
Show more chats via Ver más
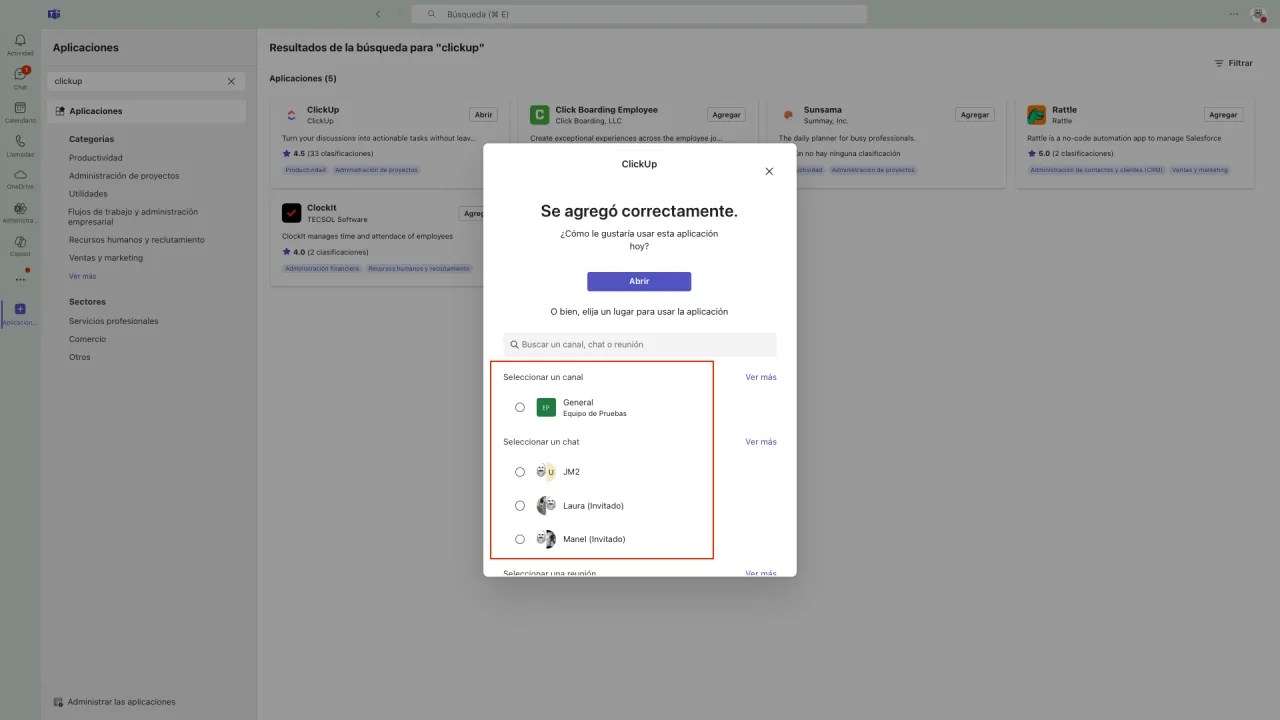(761, 441)
